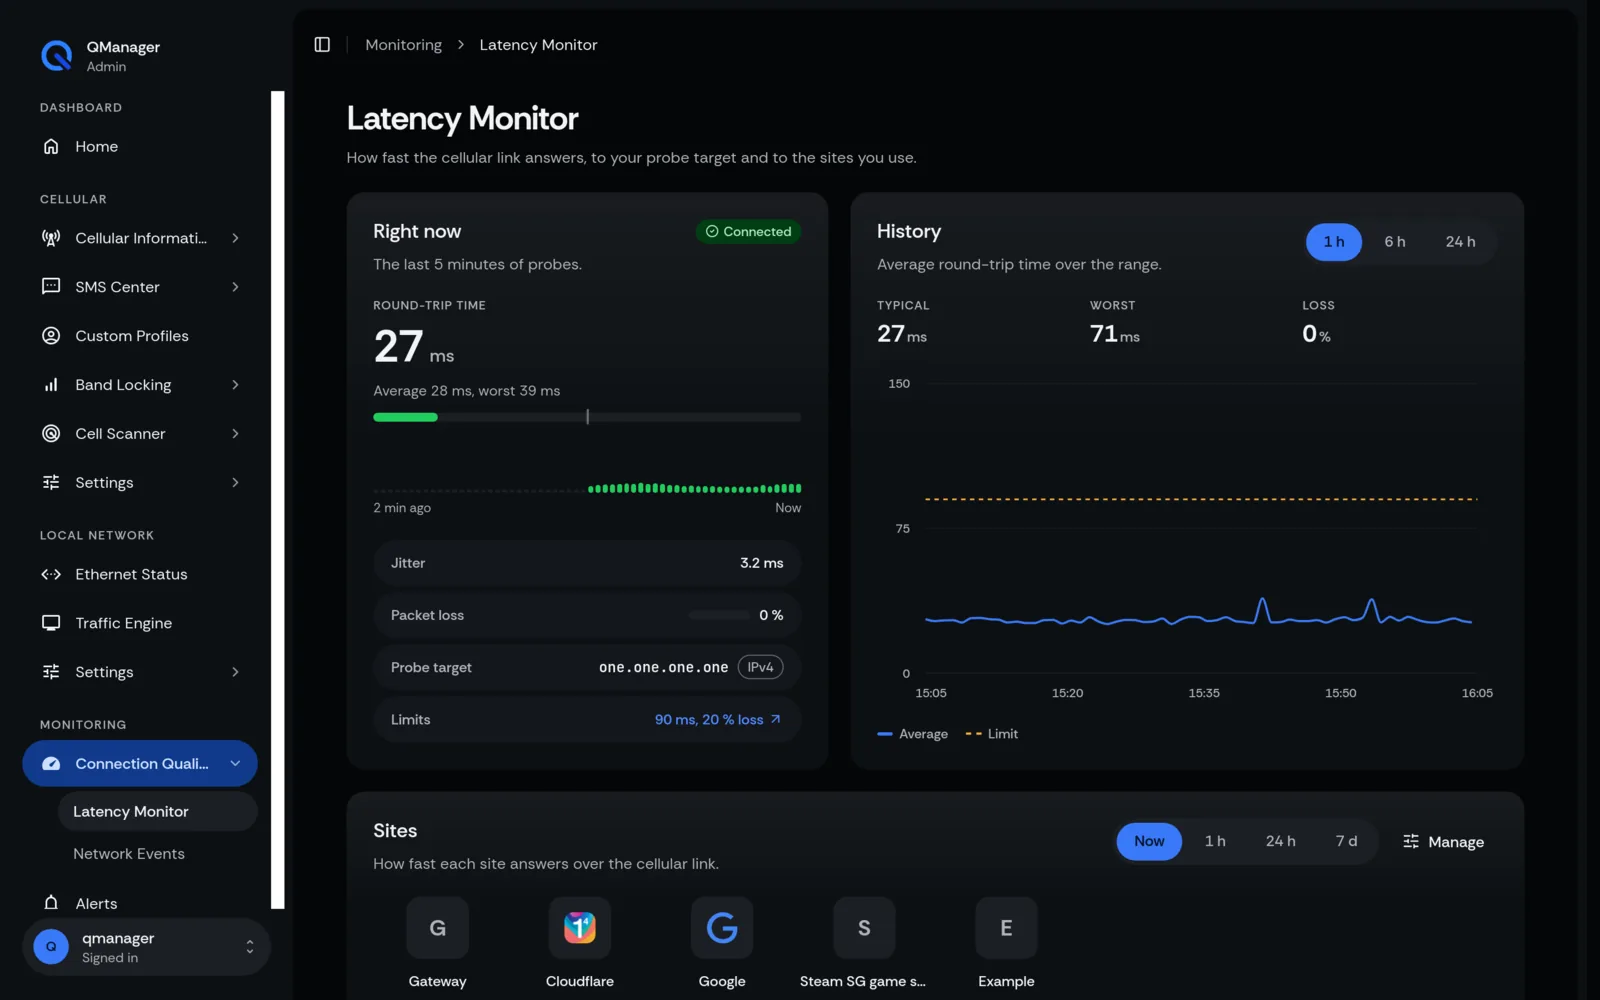Click the arrow icon beside Limits value
Image resolution: width=1600 pixels, height=1000 pixels.
(775, 719)
